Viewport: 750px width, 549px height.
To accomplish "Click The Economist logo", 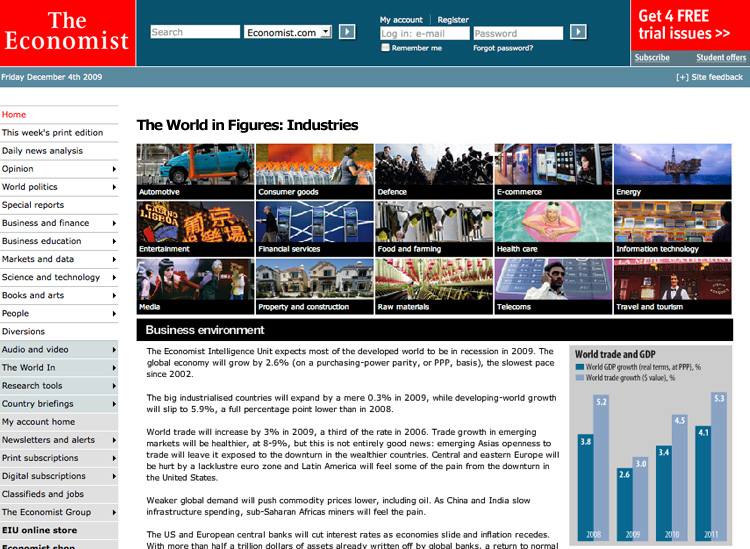I will (67, 33).
